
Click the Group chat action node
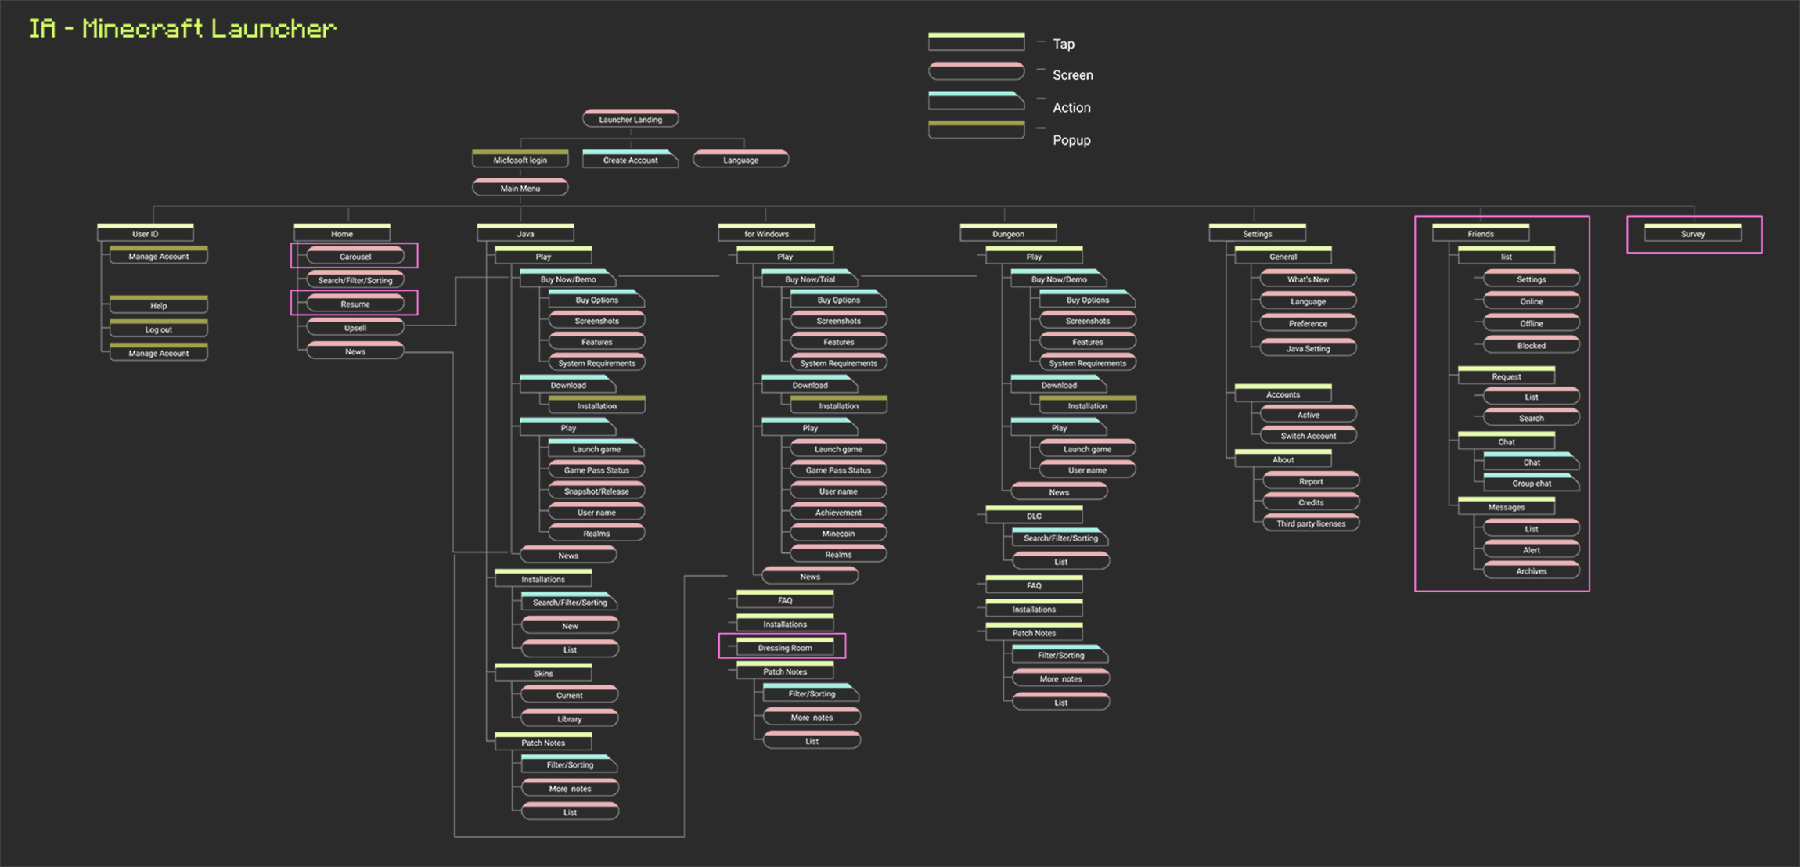click(x=1531, y=483)
